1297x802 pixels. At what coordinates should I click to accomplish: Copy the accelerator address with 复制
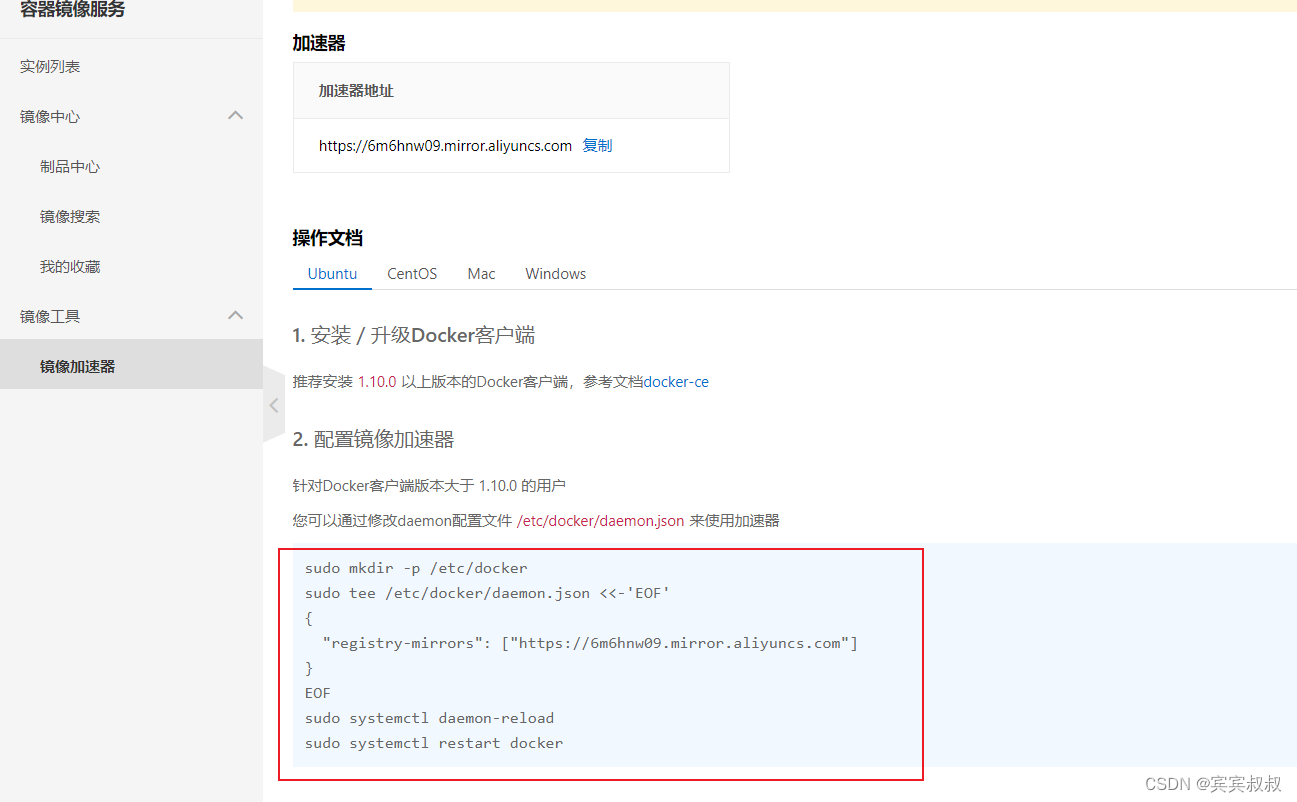[x=597, y=145]
